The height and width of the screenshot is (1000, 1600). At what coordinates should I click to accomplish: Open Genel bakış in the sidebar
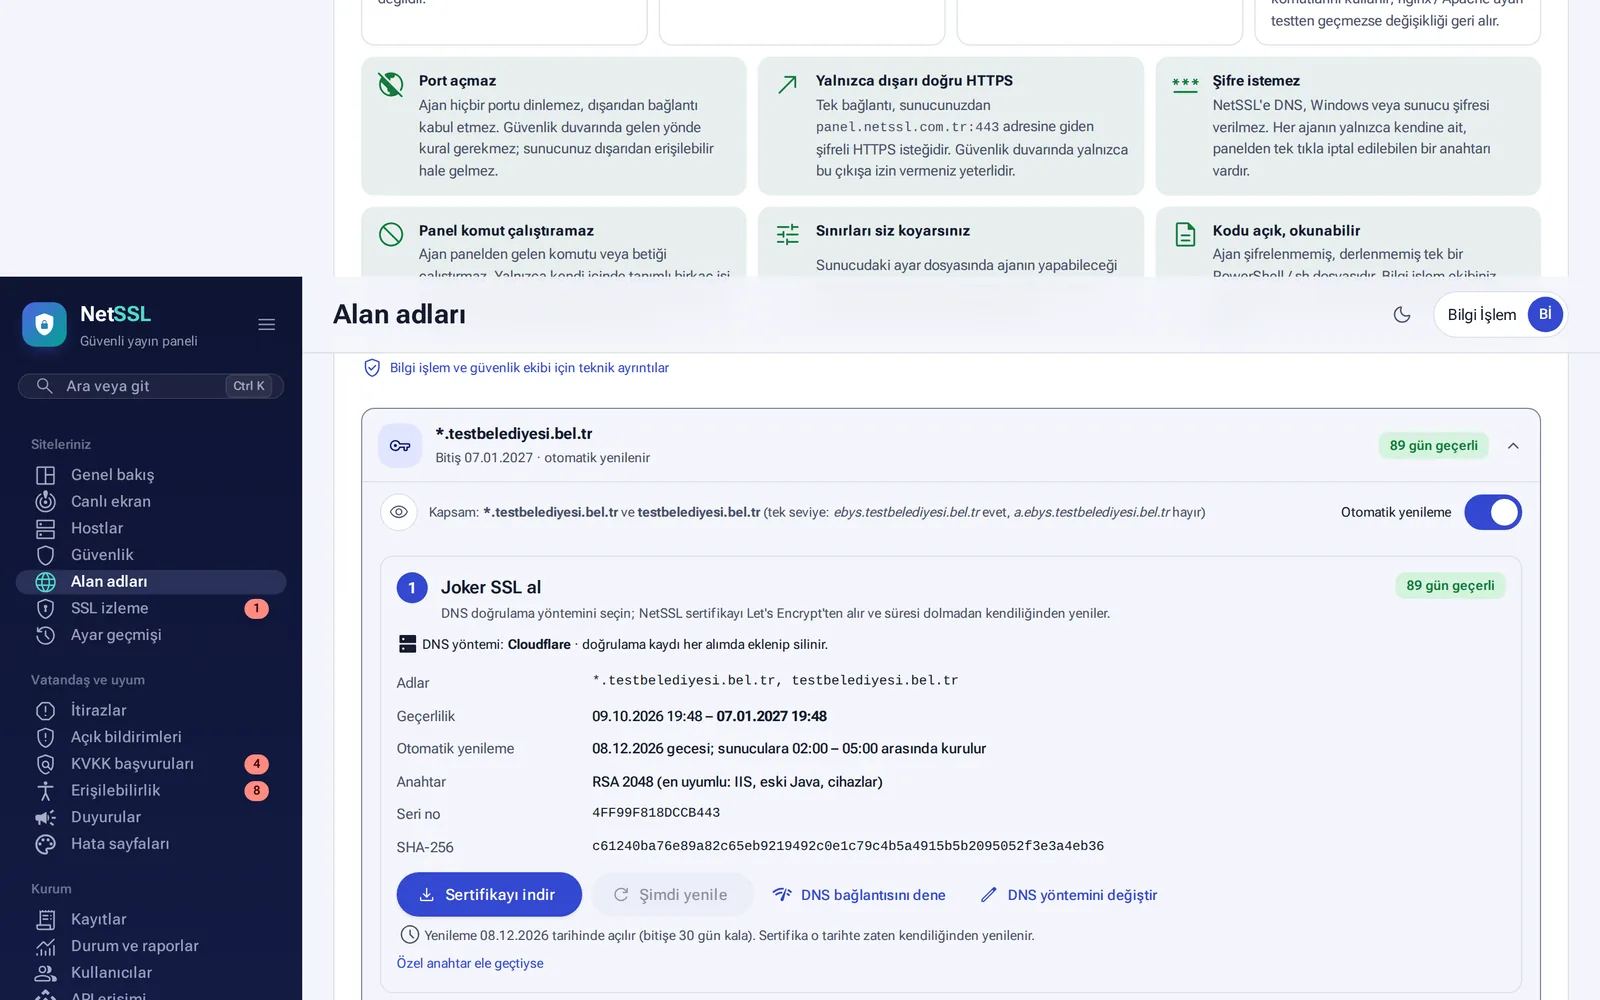click(151, 475)
